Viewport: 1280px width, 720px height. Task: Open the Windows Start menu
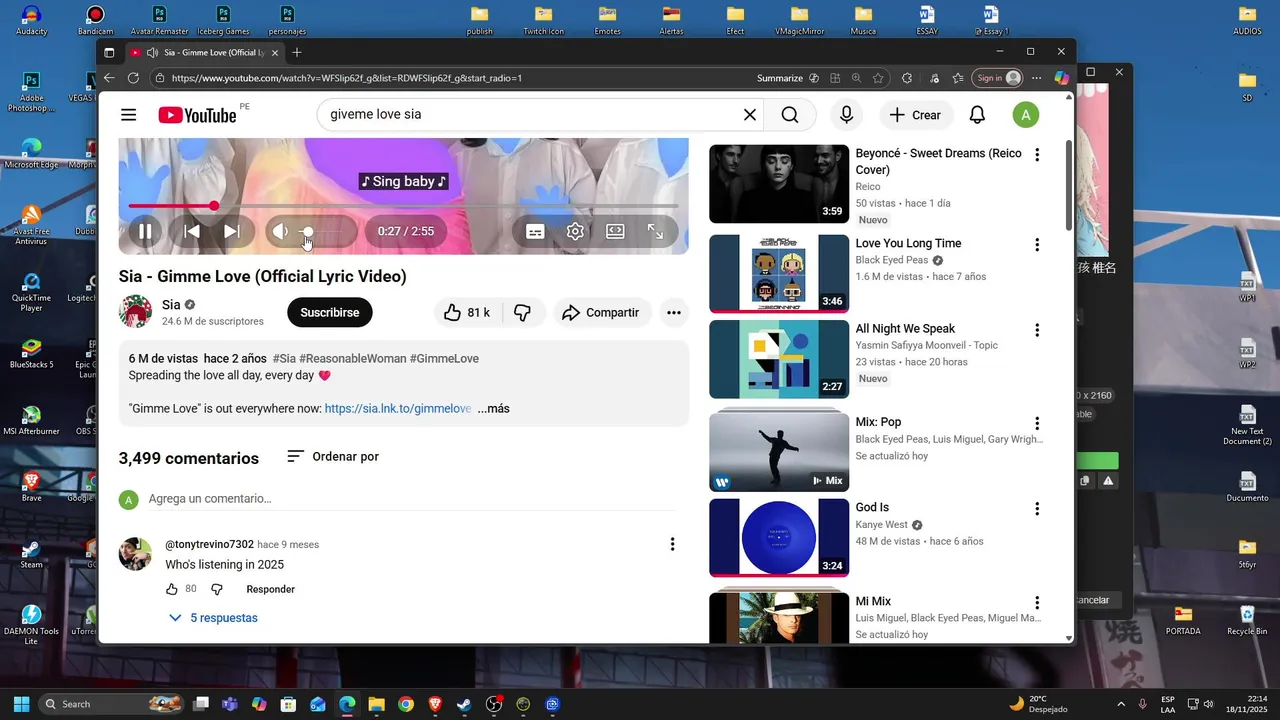pos(21,704)
